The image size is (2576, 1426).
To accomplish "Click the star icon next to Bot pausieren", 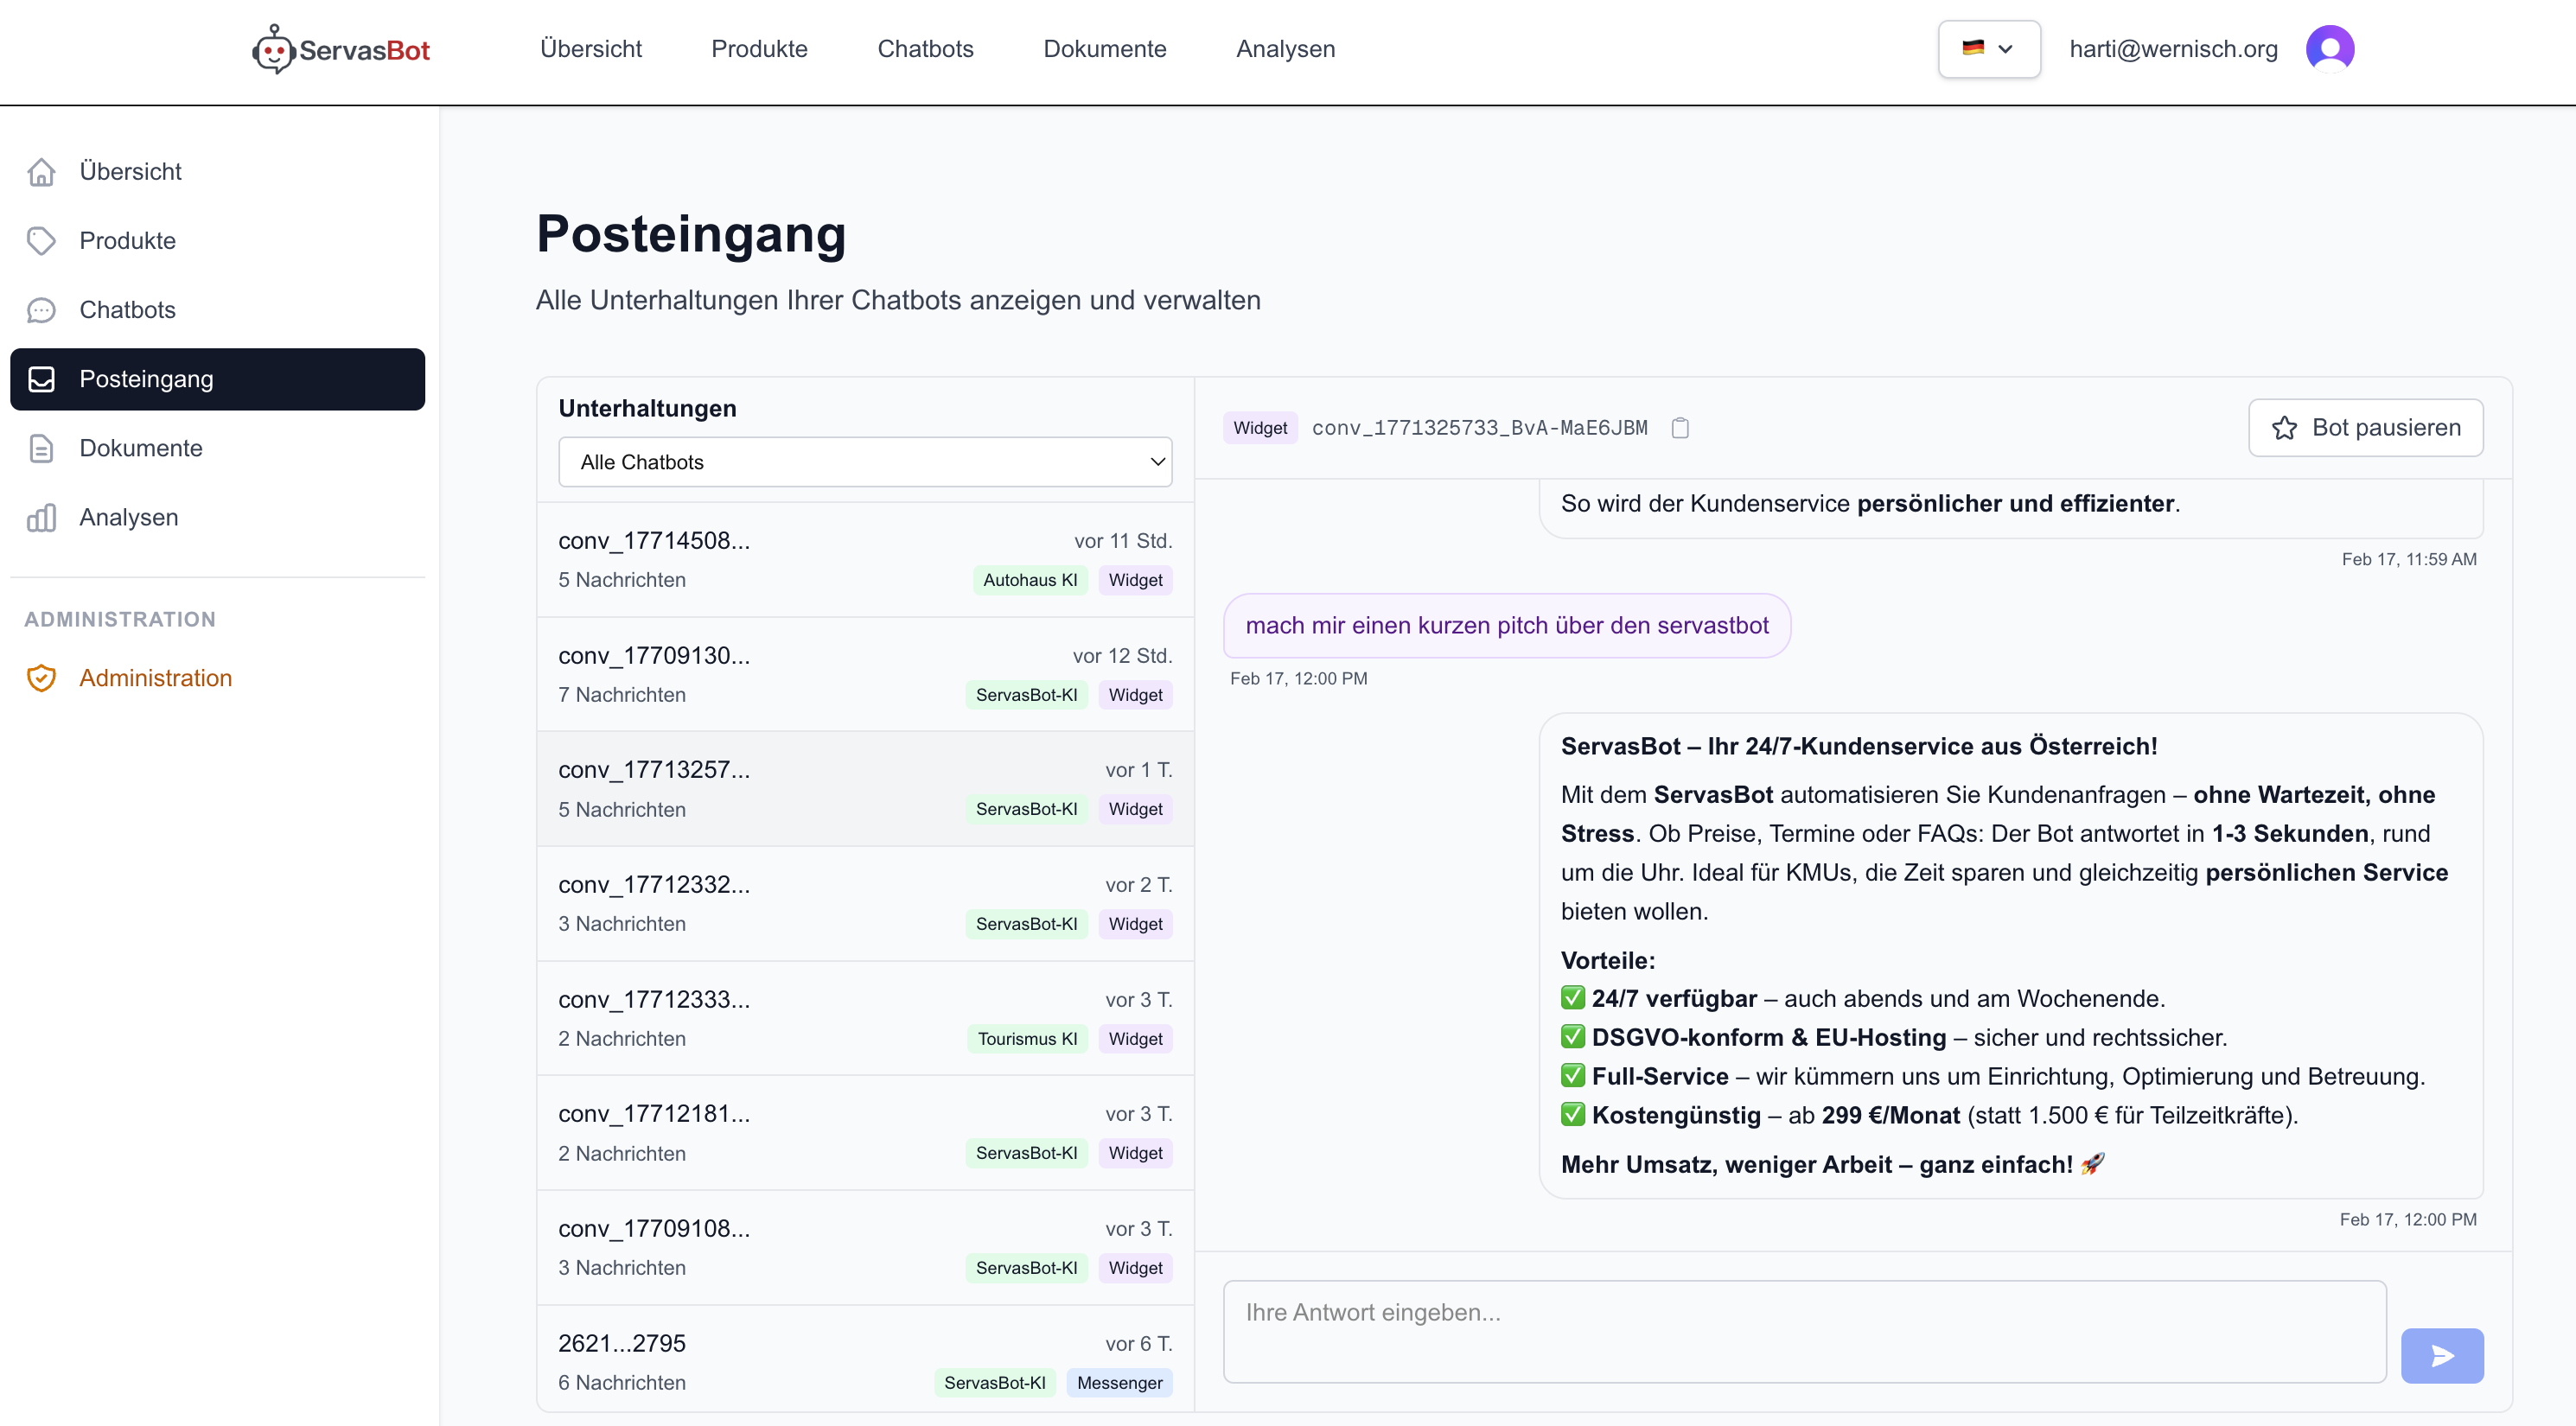I will click(x=2286, y=427).
